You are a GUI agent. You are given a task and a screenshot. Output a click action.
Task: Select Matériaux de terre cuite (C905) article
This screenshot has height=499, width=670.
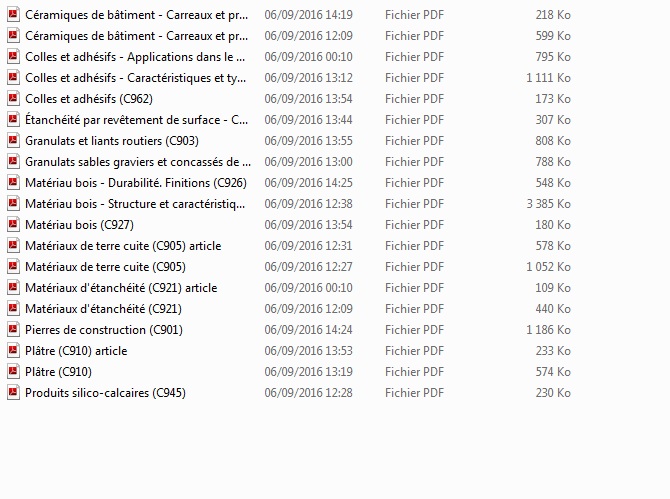(x=123, y=246)
